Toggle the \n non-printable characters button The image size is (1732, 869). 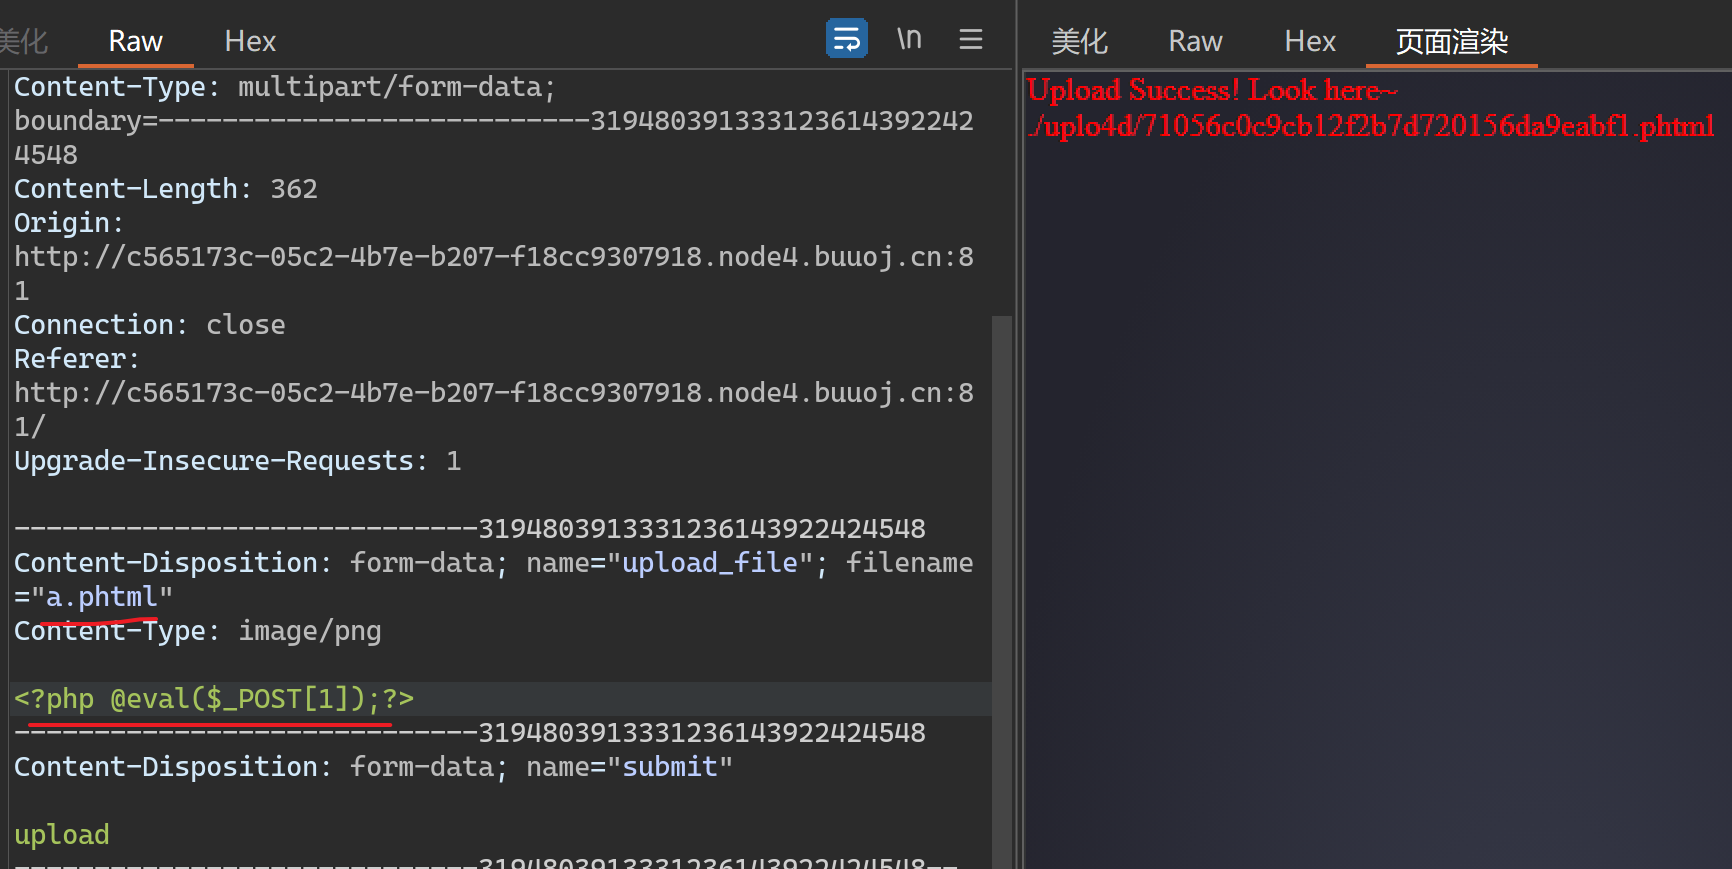(908, 39)
